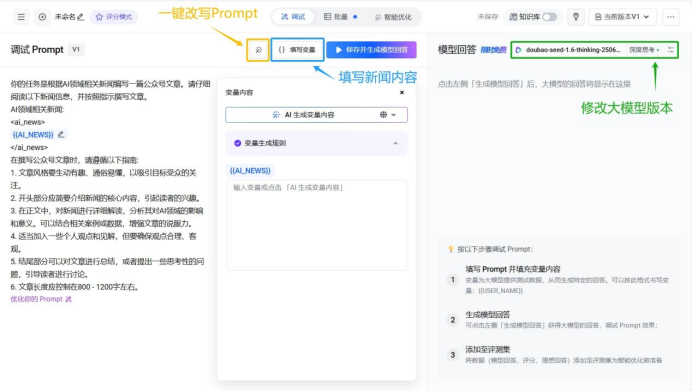
Task: Click the 优化你的 Prompt link
Action: (x=41, y=299)
